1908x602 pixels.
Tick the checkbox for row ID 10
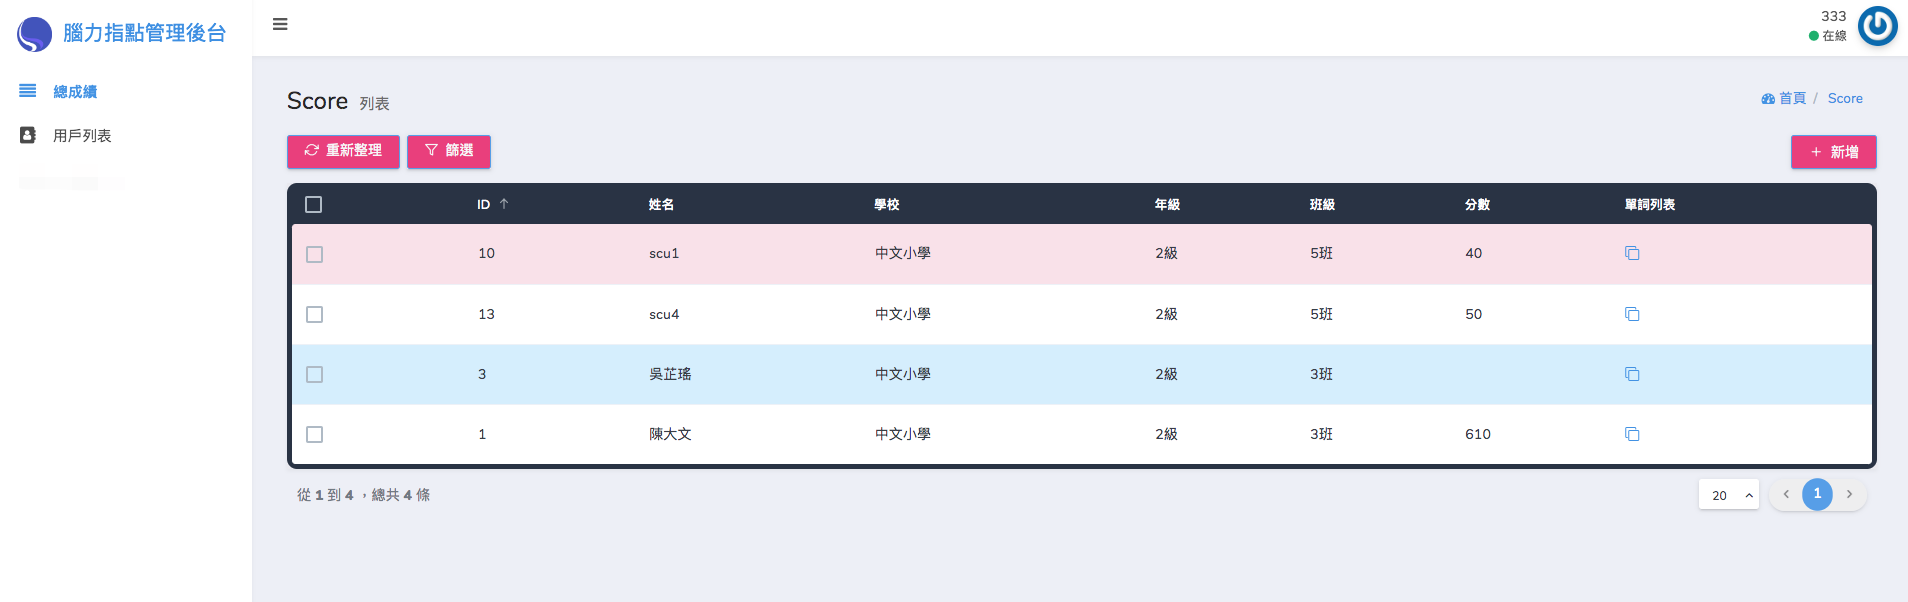click(x=314, y=254)
